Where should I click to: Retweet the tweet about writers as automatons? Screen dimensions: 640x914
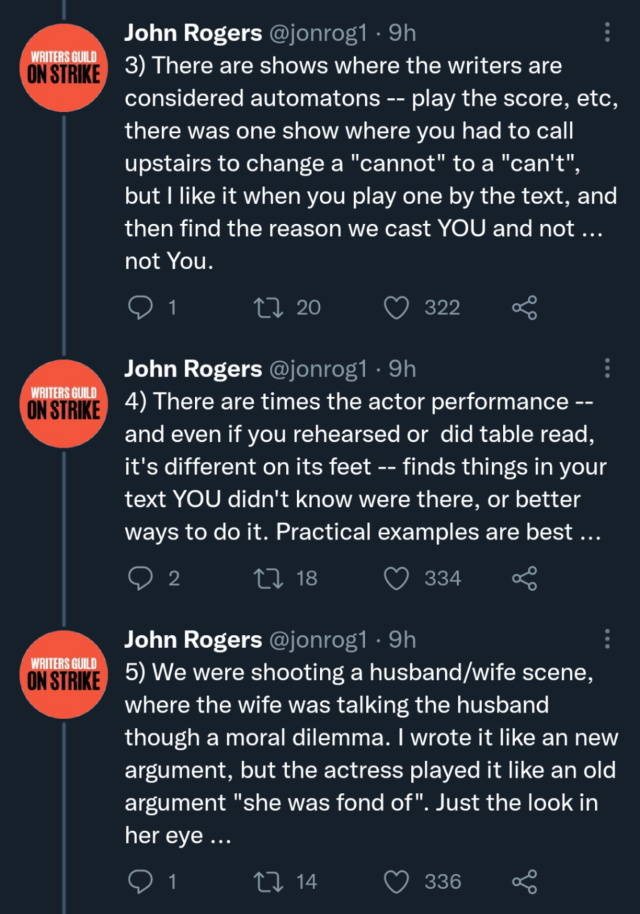[x=268, y=307]
